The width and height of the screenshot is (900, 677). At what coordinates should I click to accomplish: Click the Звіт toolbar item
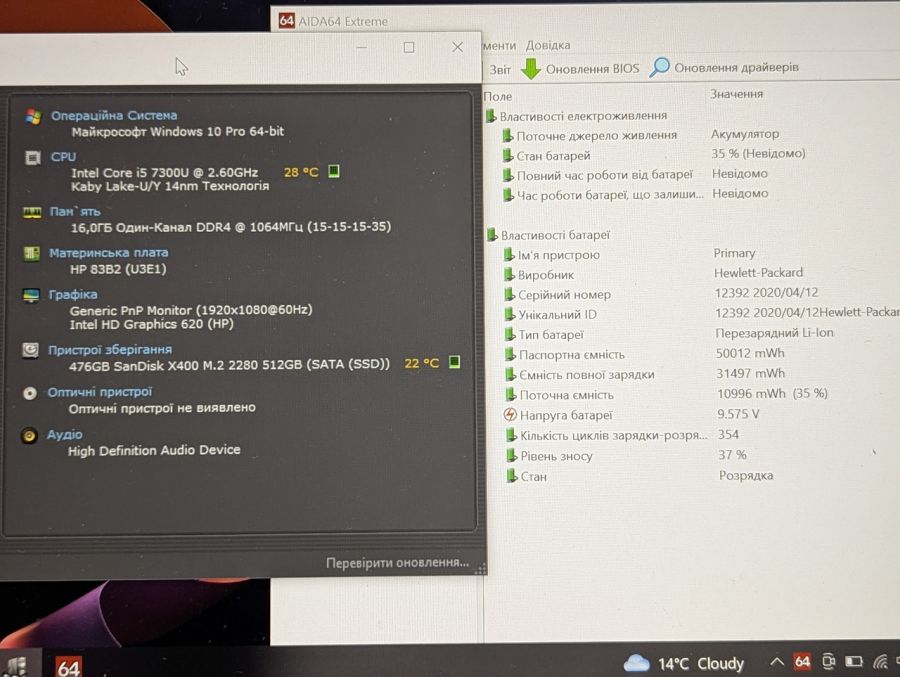pyautogui.click(x=500, y=69)
